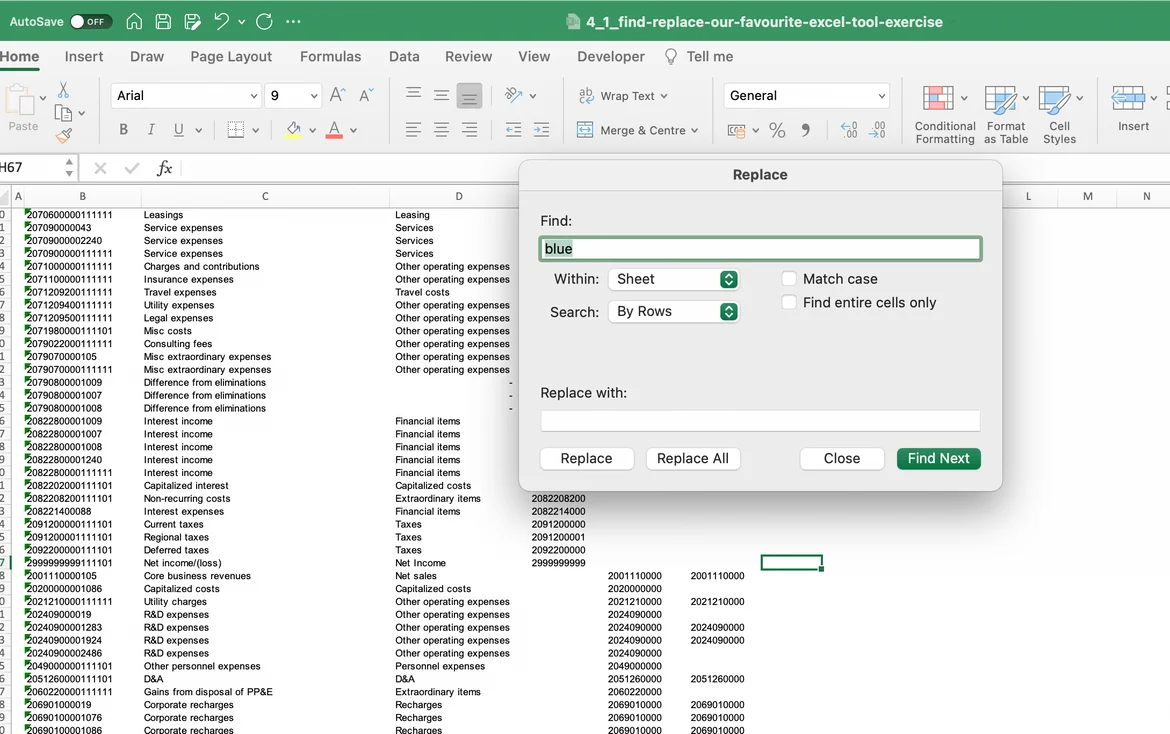Open the Search By Rows dropdown
1170x734 pixels.
[x=673, y=312]
